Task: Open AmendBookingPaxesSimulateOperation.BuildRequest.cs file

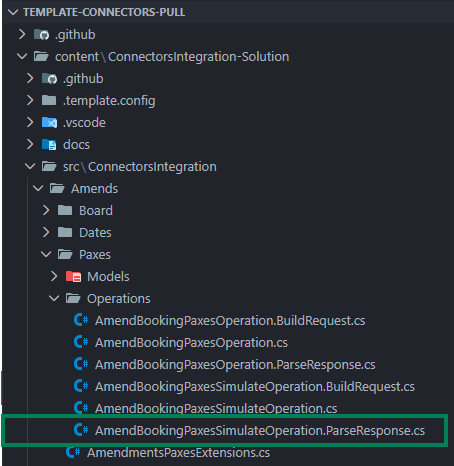Action: tap(255, 387)
